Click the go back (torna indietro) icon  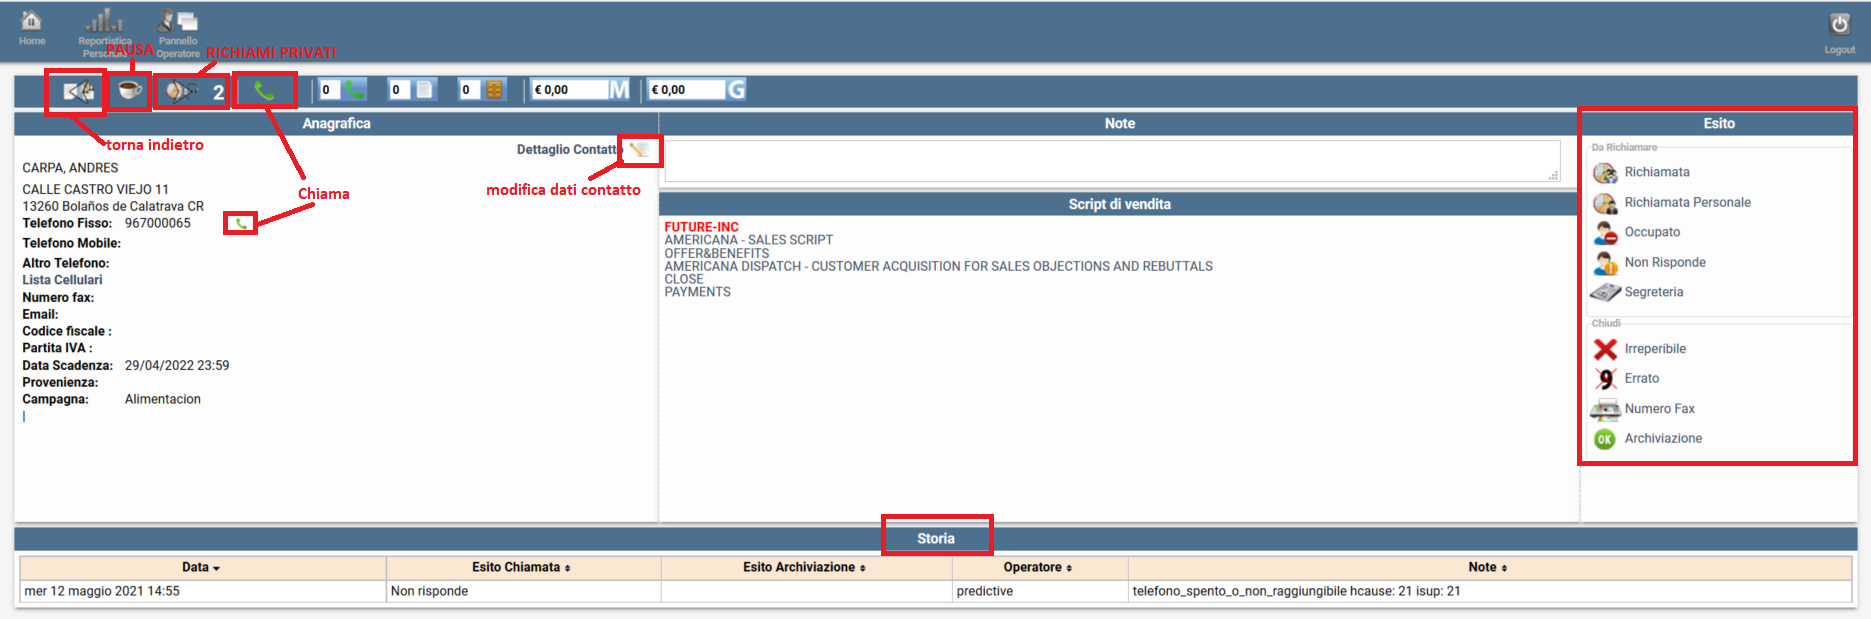pyautogui.click(x=78, y=91)
